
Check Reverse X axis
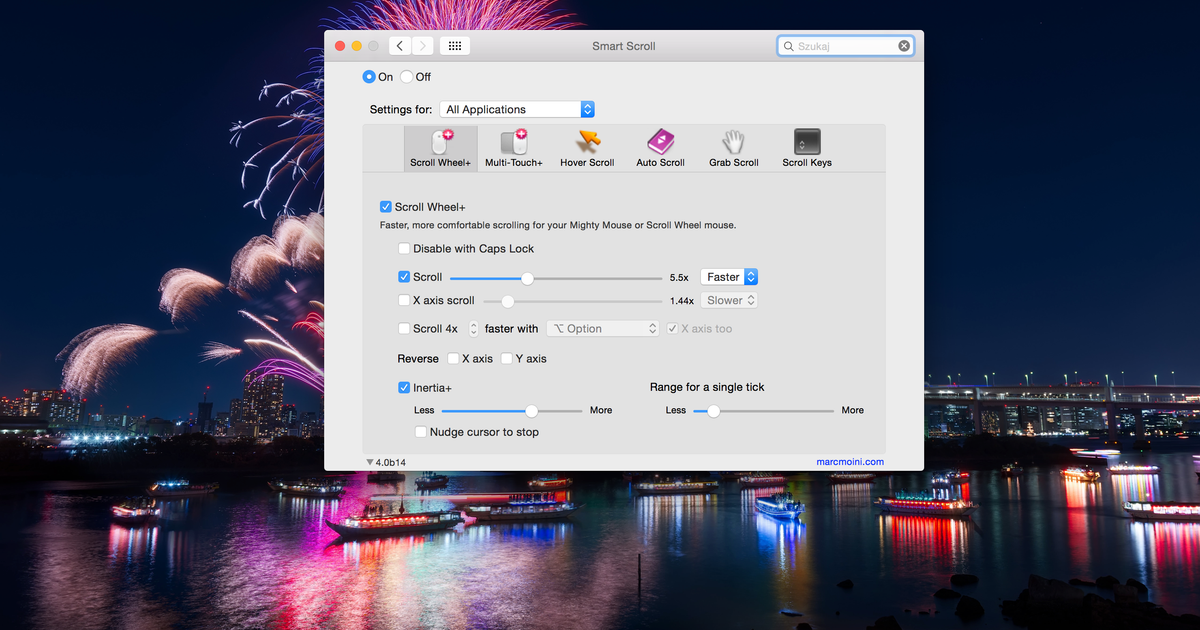[453, 358]
